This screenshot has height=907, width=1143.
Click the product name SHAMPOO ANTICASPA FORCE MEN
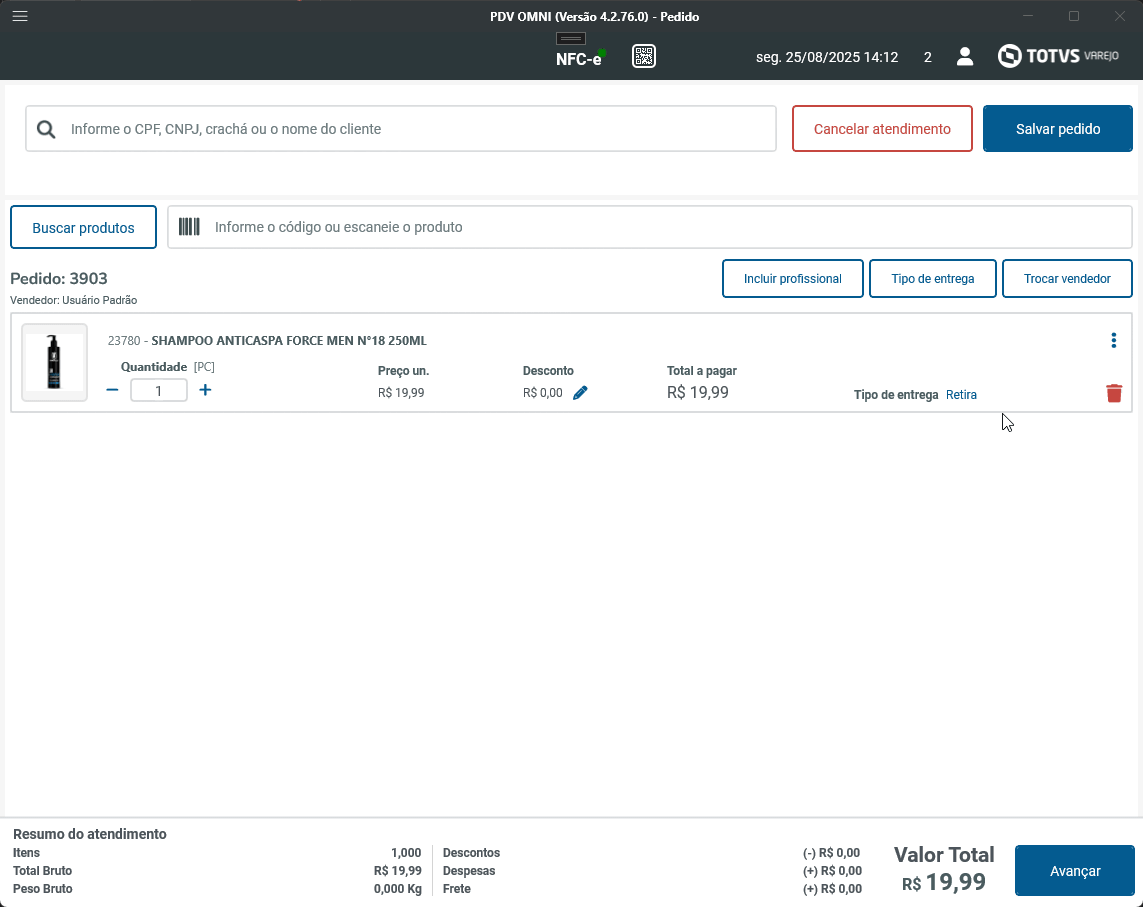[289, 340]
